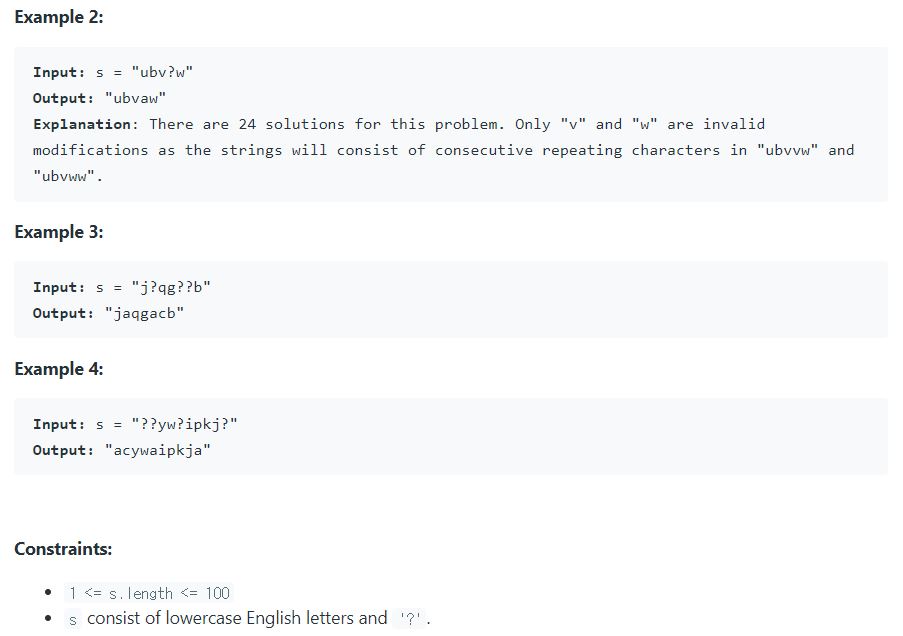
Task: Click the word "Input" in Example 4
Action: 56,423
